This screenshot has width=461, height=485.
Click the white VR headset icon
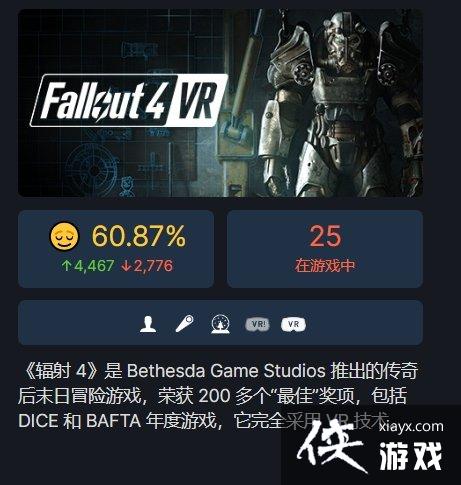pos(293,324)
